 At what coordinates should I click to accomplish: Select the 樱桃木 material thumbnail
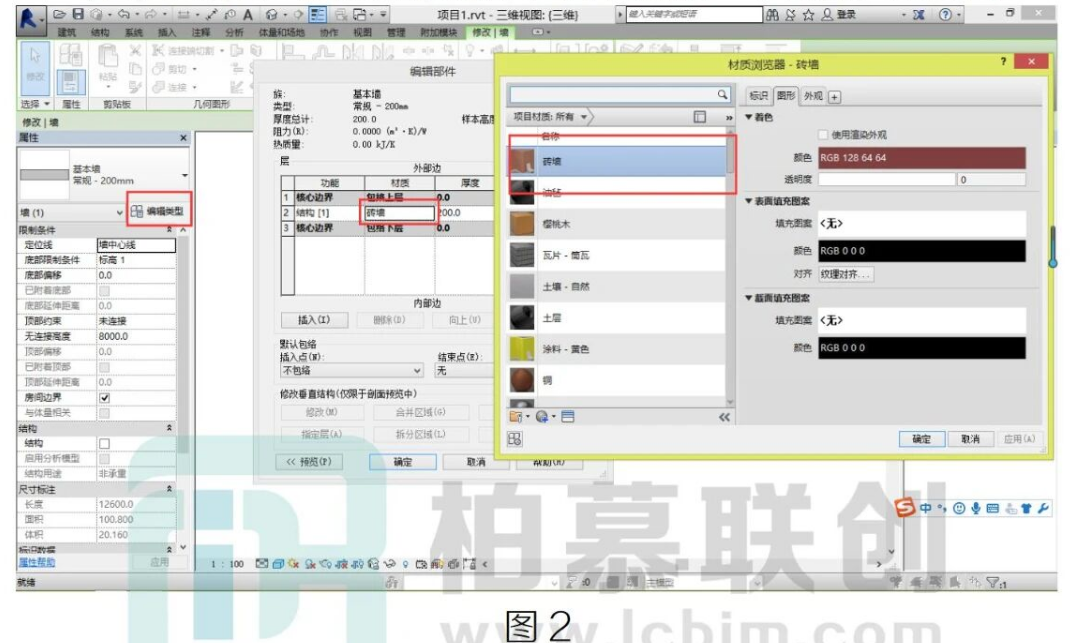point(522,223)
